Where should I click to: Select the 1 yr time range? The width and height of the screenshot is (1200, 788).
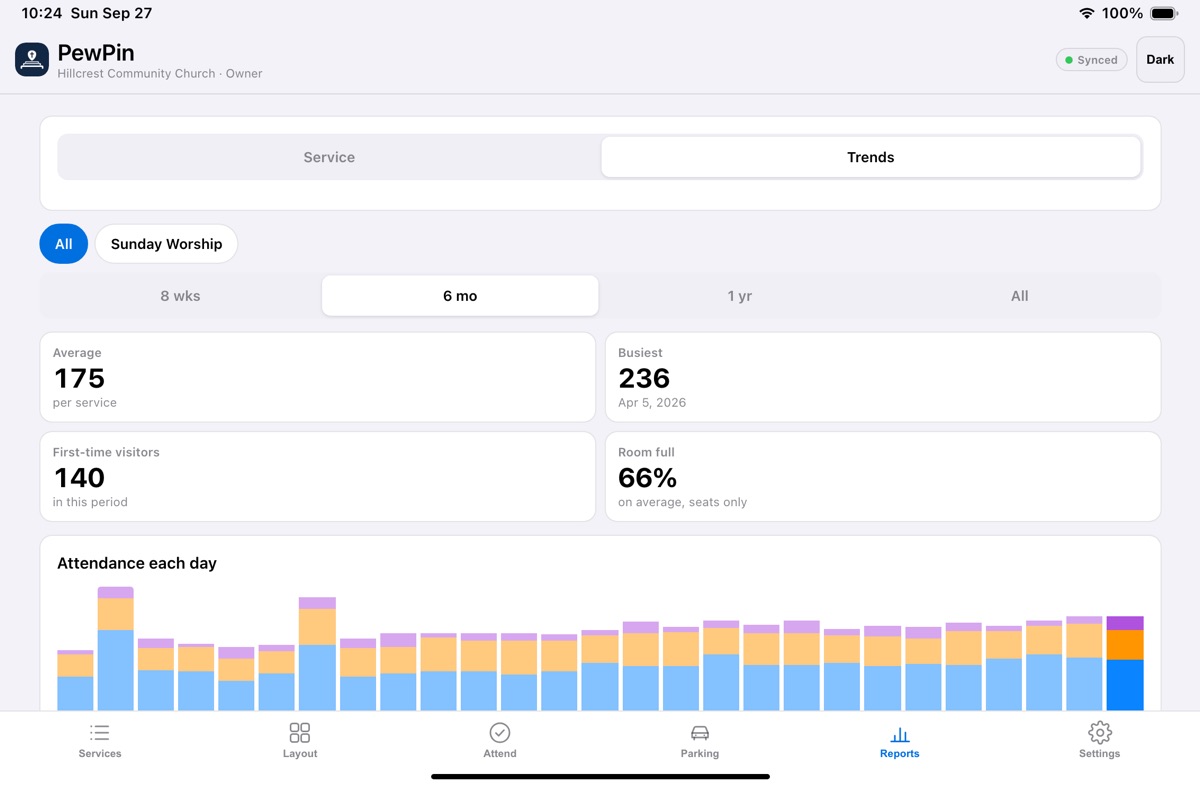[740, 296]
